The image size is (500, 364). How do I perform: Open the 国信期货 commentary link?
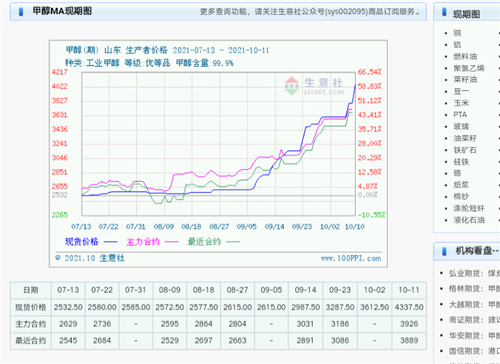[x=474, y=351]
